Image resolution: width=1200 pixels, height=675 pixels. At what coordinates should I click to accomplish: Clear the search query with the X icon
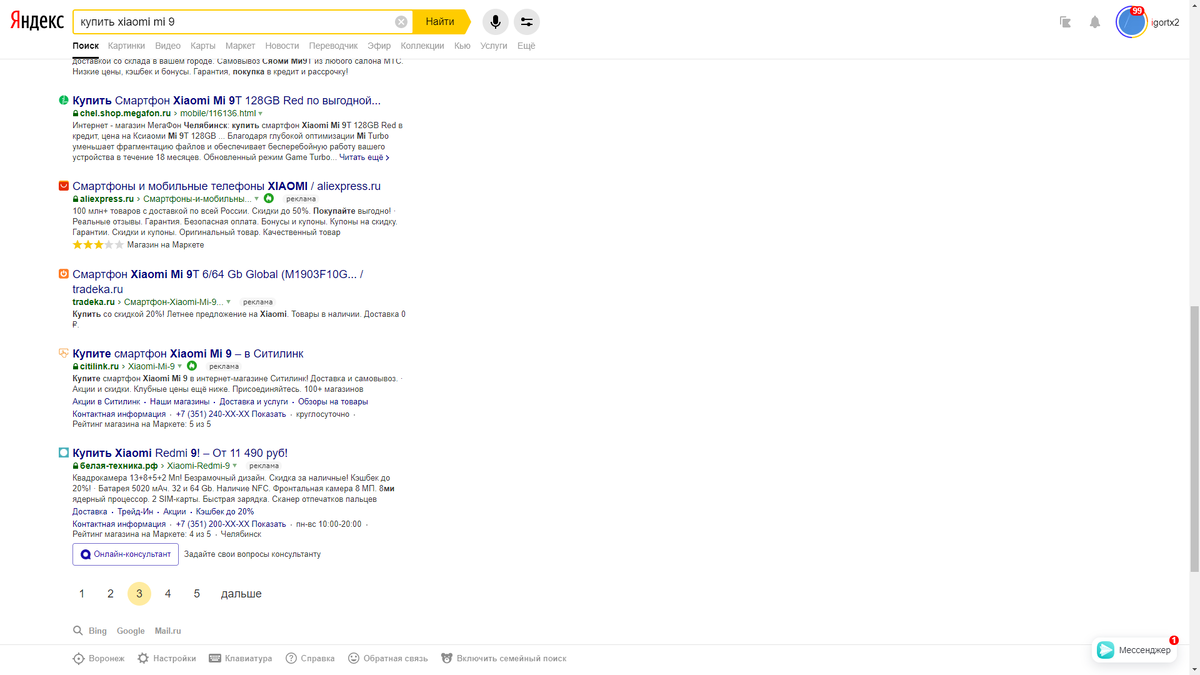tap(401, 22)
